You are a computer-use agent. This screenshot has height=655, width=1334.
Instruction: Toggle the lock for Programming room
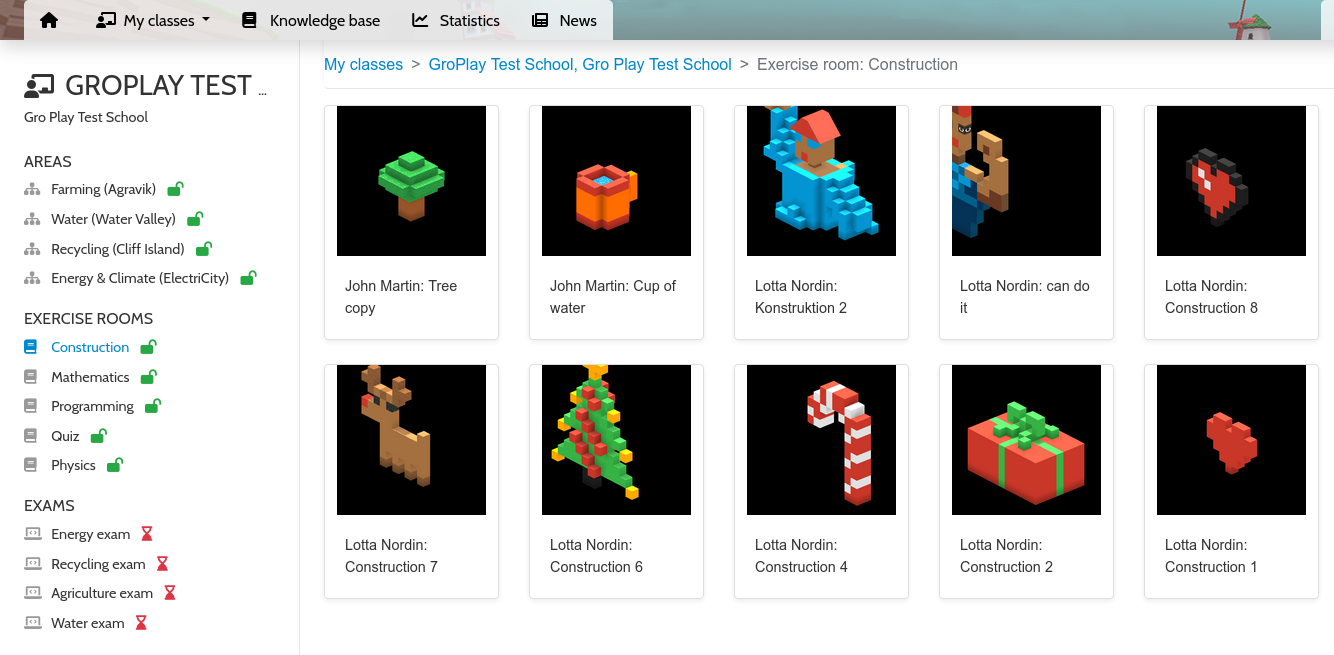[153, 405]
